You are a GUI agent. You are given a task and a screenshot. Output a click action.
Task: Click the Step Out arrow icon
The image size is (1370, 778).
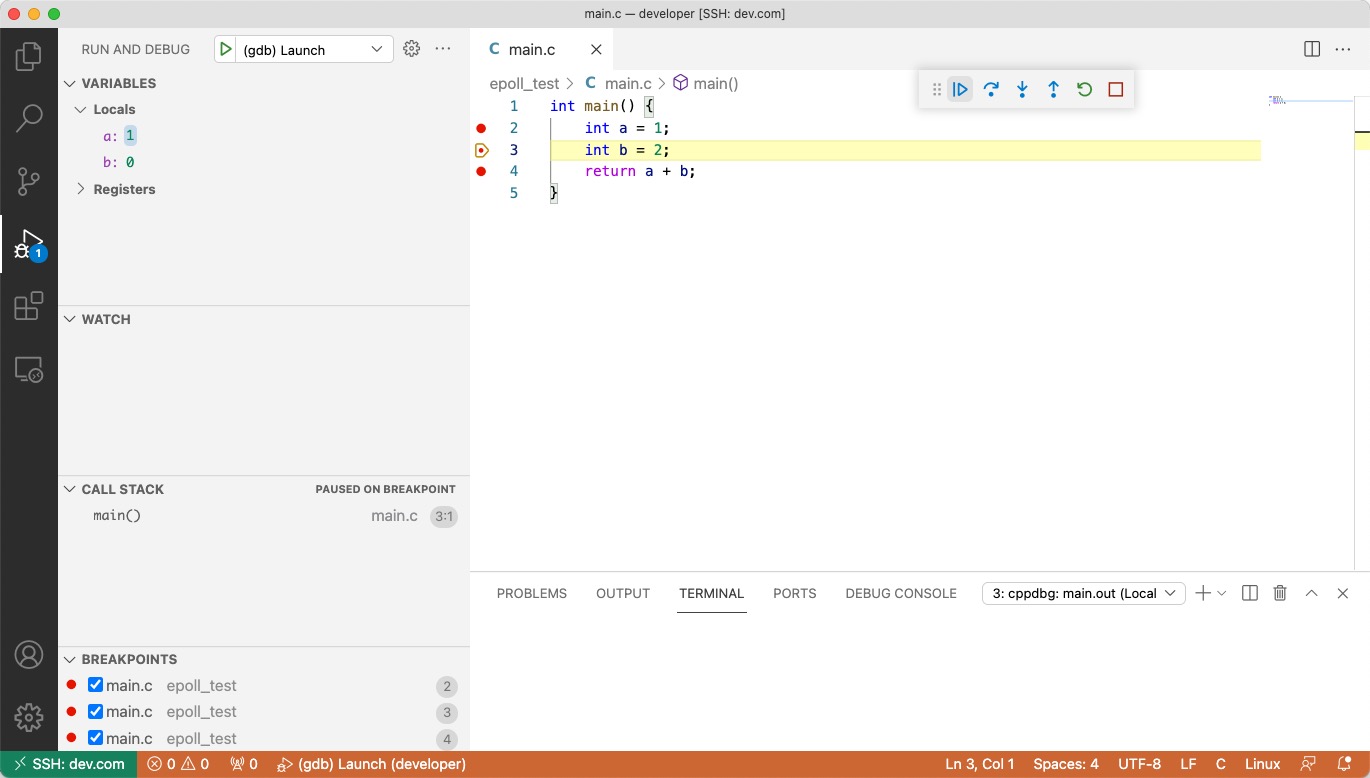1053,90
